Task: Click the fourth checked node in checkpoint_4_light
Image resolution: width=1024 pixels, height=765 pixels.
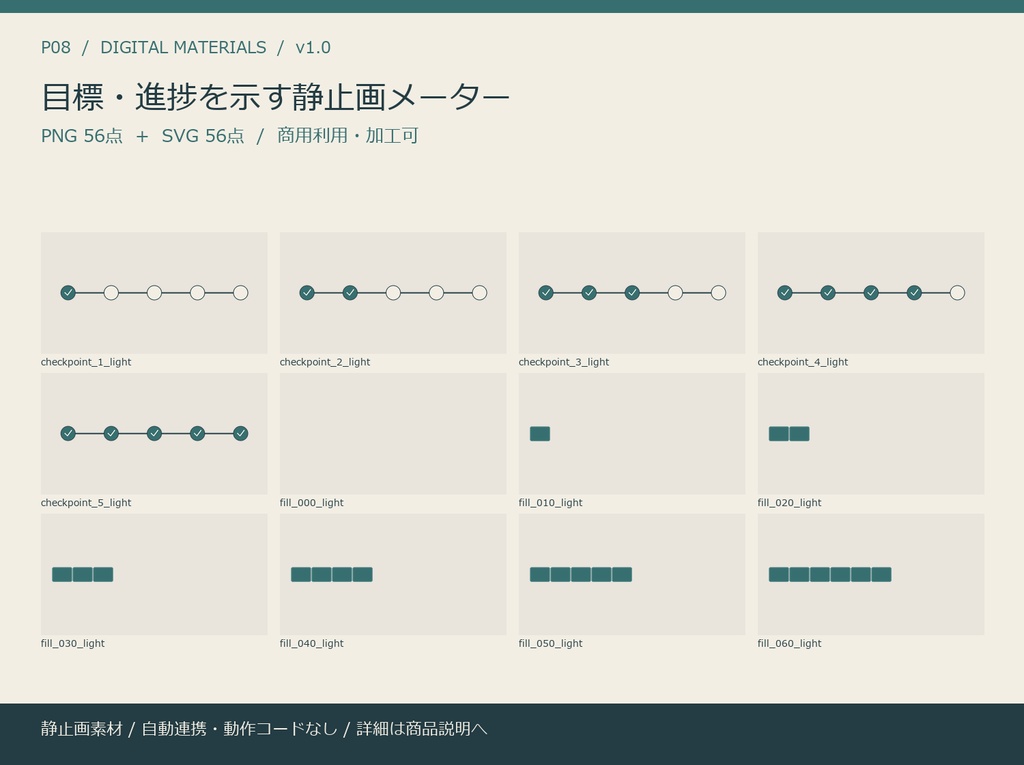Action: pyautogui.click(x=914, y=293)
